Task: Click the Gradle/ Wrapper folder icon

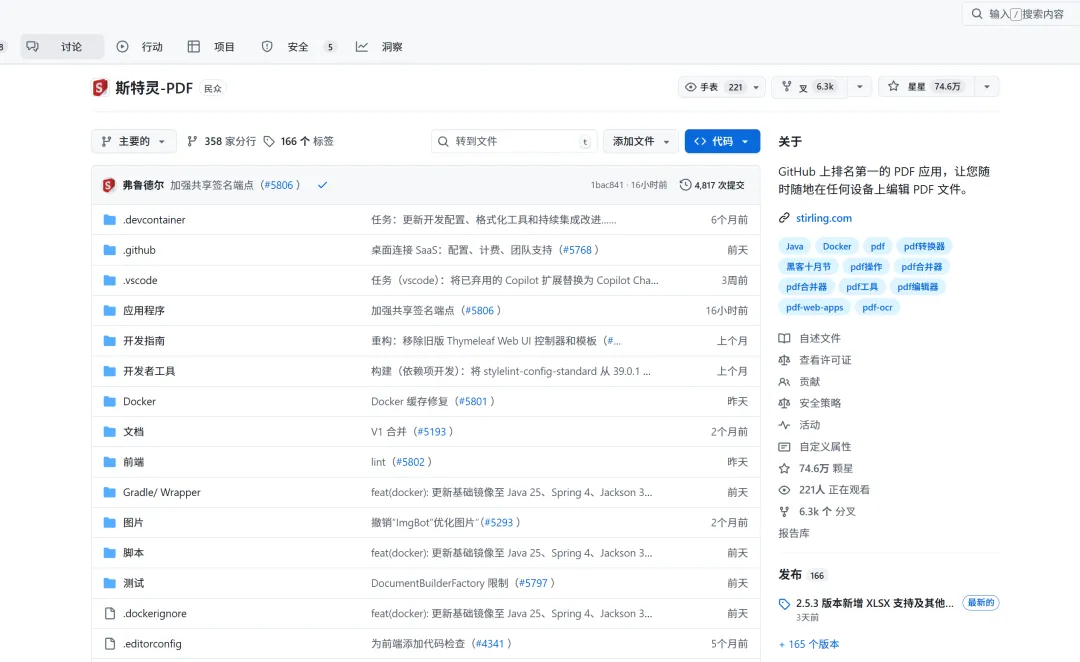Action: click(x=110, y=493)
